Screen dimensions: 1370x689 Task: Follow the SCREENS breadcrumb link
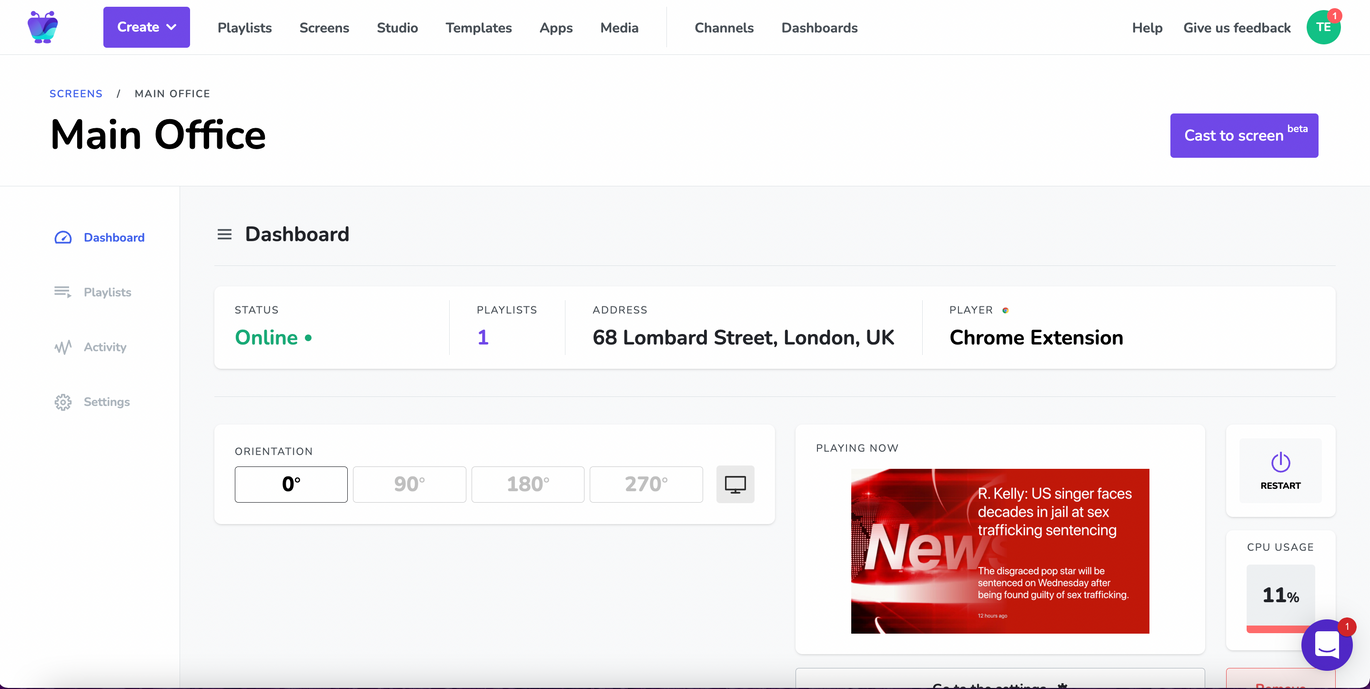[76, 94]
